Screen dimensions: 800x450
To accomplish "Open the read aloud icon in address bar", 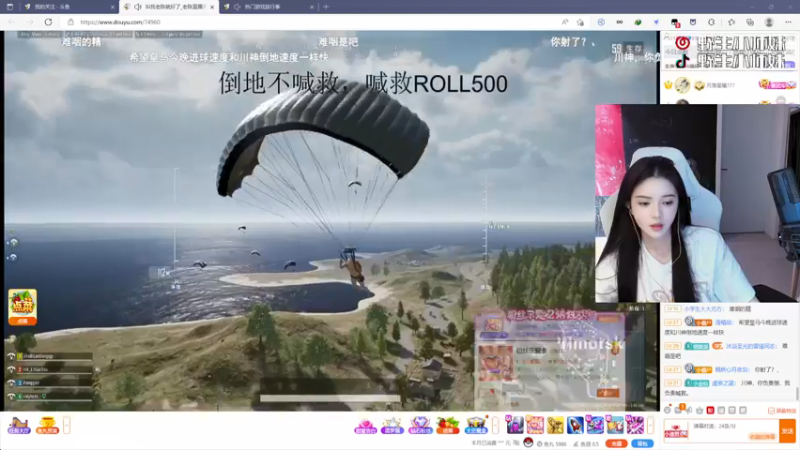I will coord(565,22).
